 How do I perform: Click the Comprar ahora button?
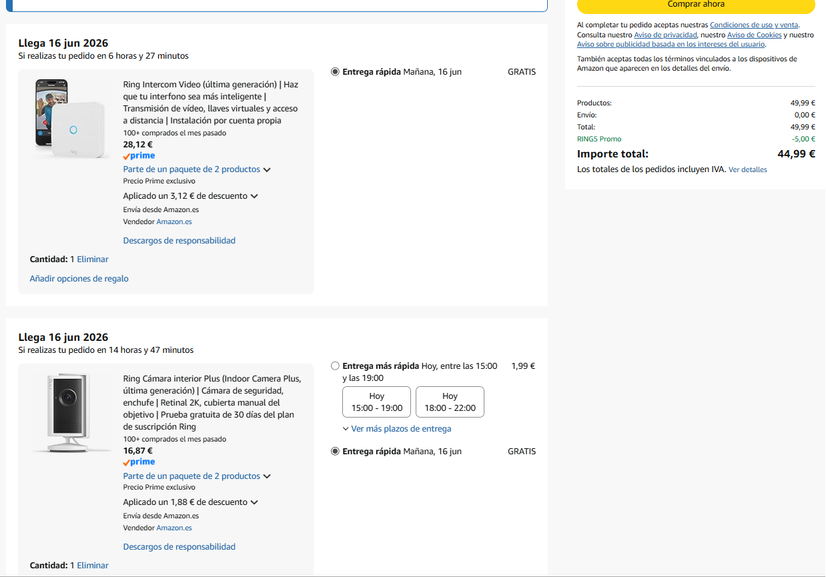coord(695,5)
